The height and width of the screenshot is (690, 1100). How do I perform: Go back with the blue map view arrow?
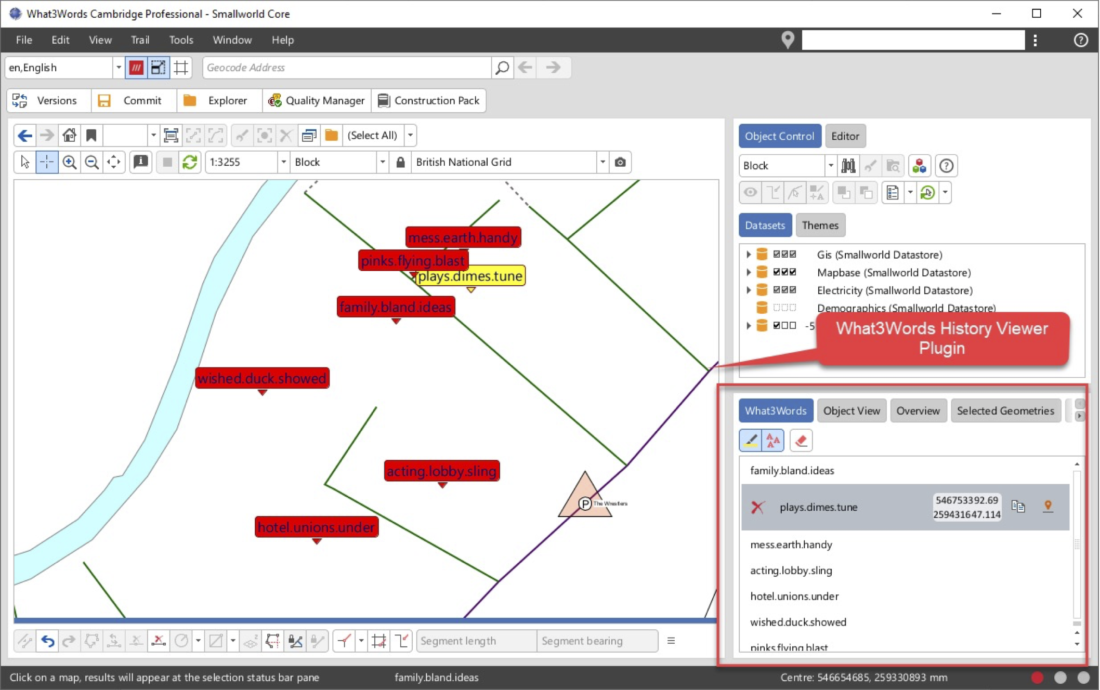point(25,135)
